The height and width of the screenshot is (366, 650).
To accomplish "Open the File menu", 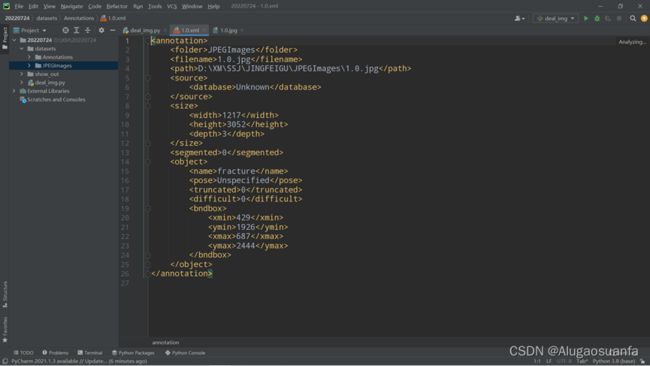I will tap(19, 6).
